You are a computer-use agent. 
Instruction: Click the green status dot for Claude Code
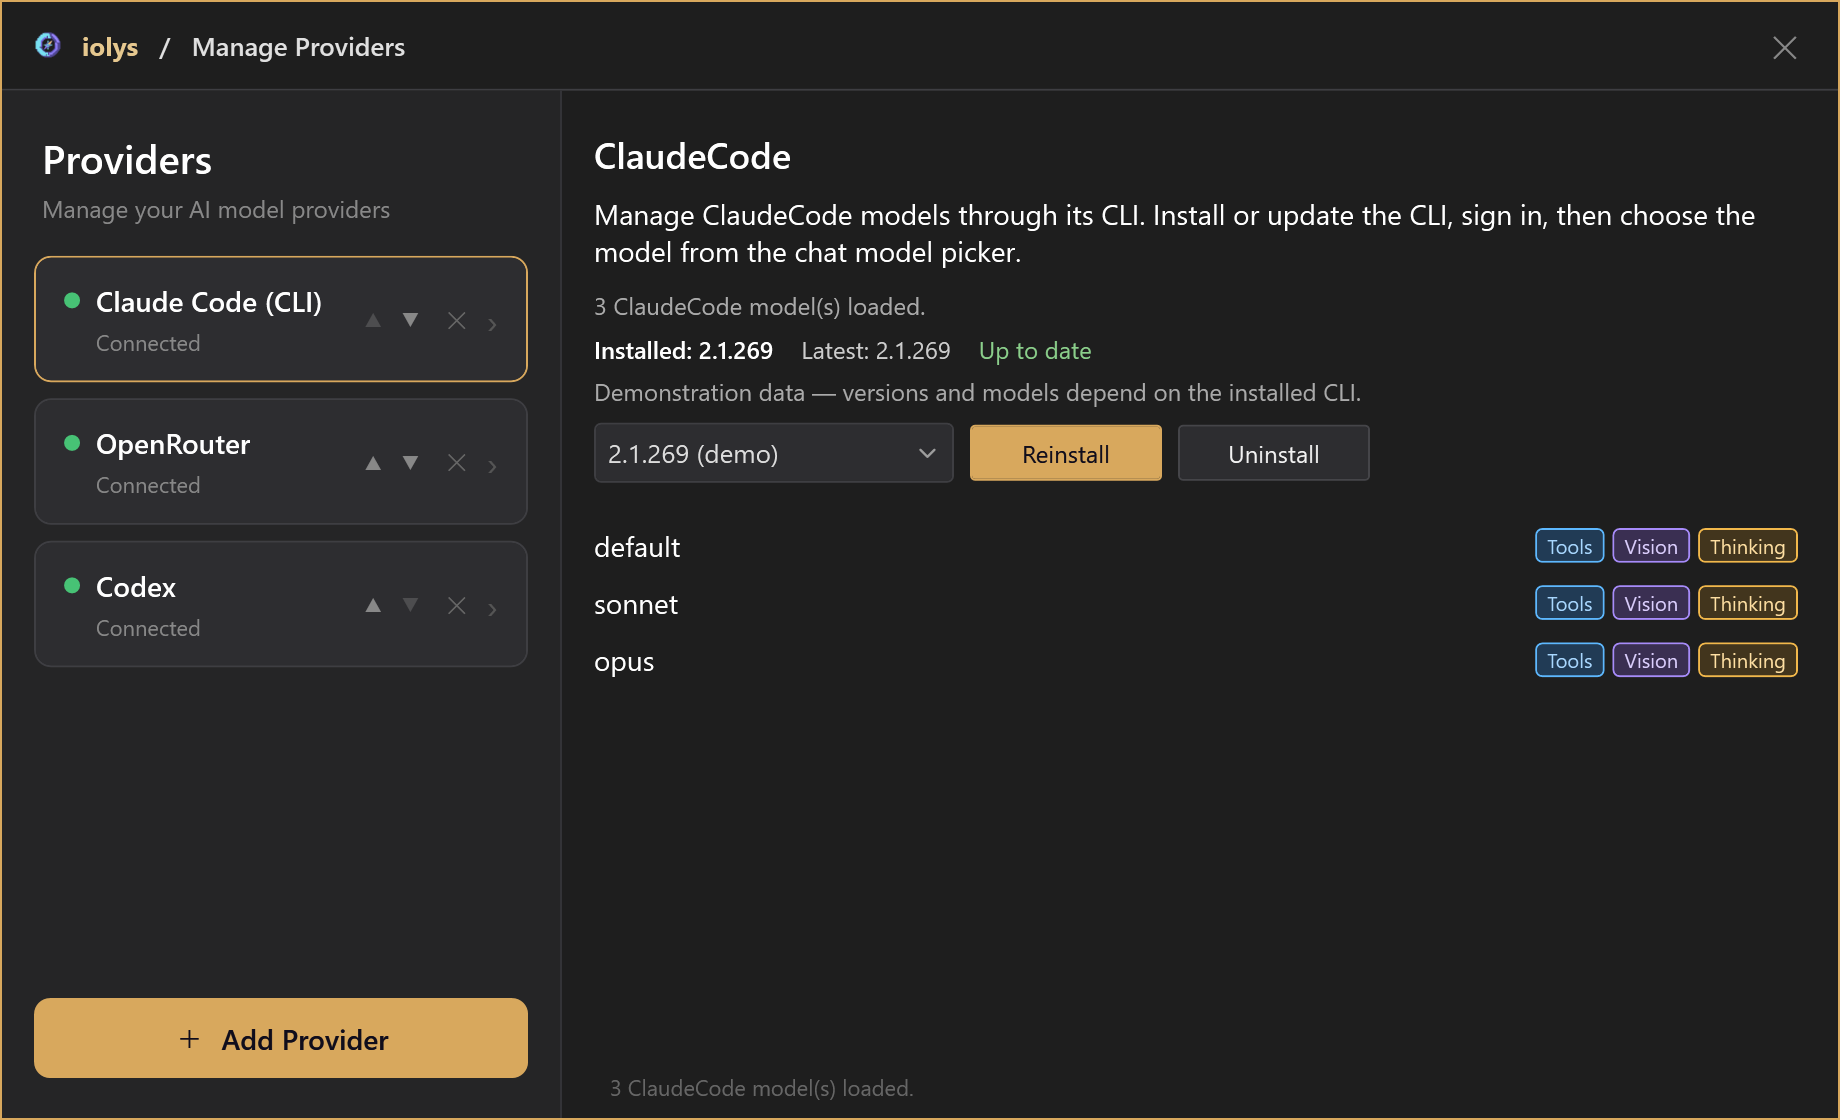[72, 300]
